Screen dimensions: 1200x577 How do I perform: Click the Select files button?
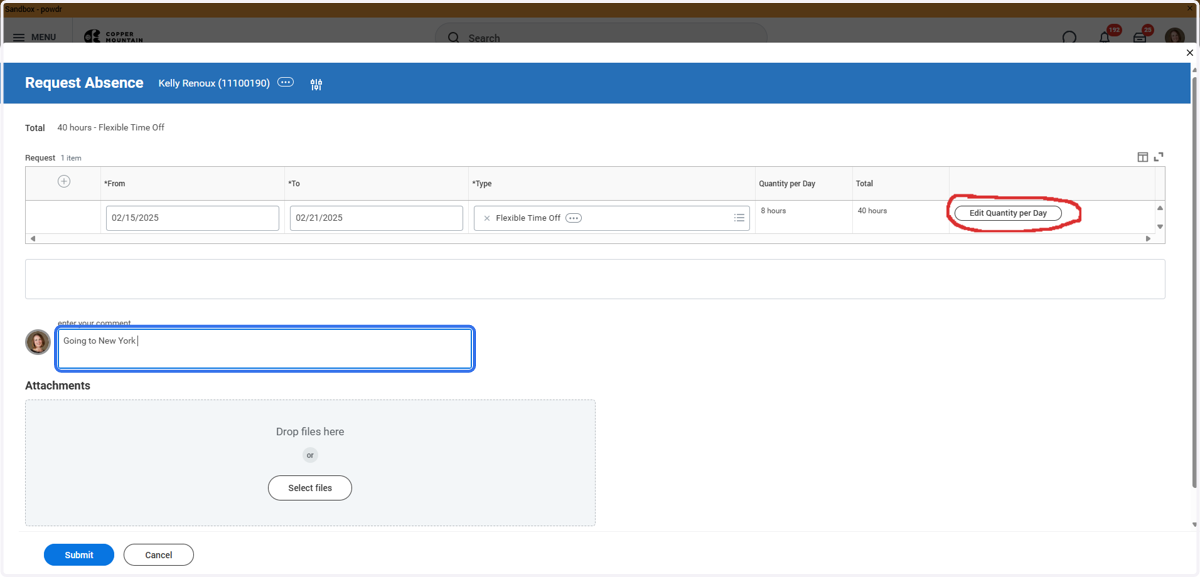coord(310,488)
